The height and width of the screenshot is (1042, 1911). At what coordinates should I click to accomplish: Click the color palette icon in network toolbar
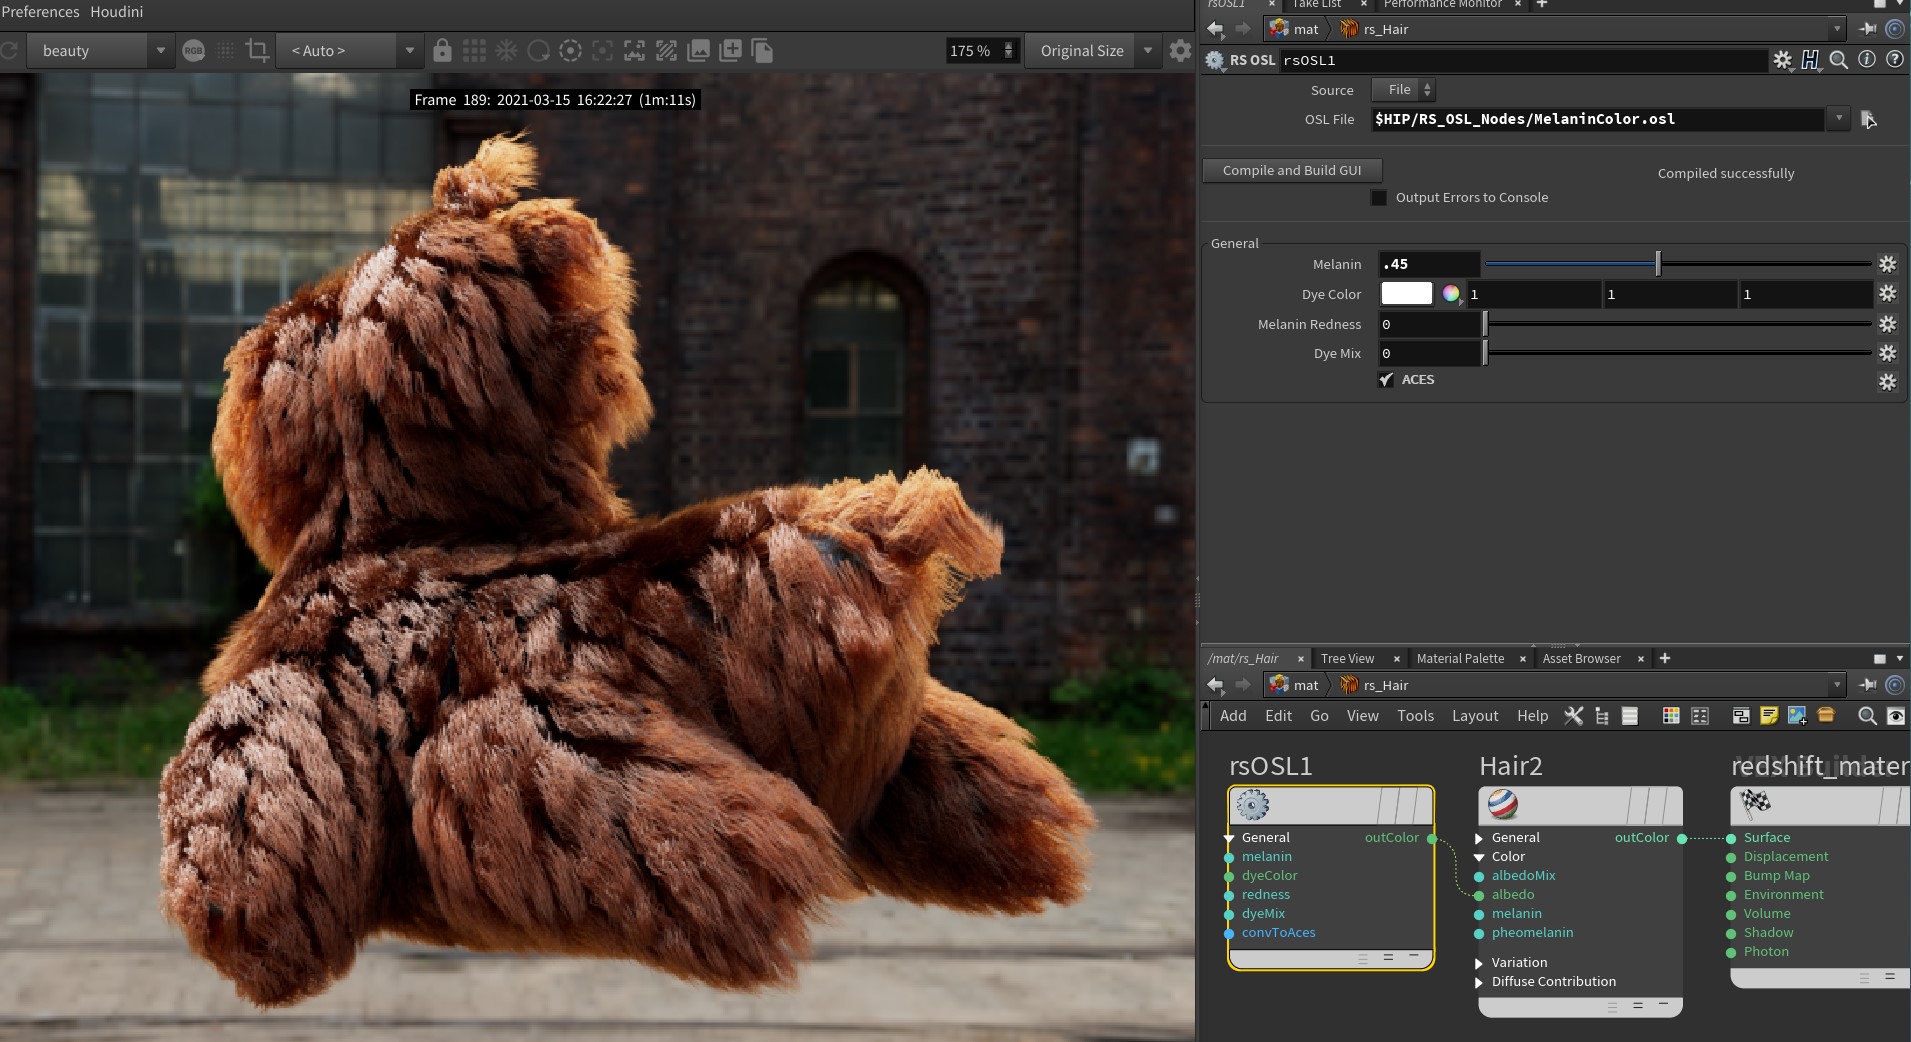click(1670, 716)
